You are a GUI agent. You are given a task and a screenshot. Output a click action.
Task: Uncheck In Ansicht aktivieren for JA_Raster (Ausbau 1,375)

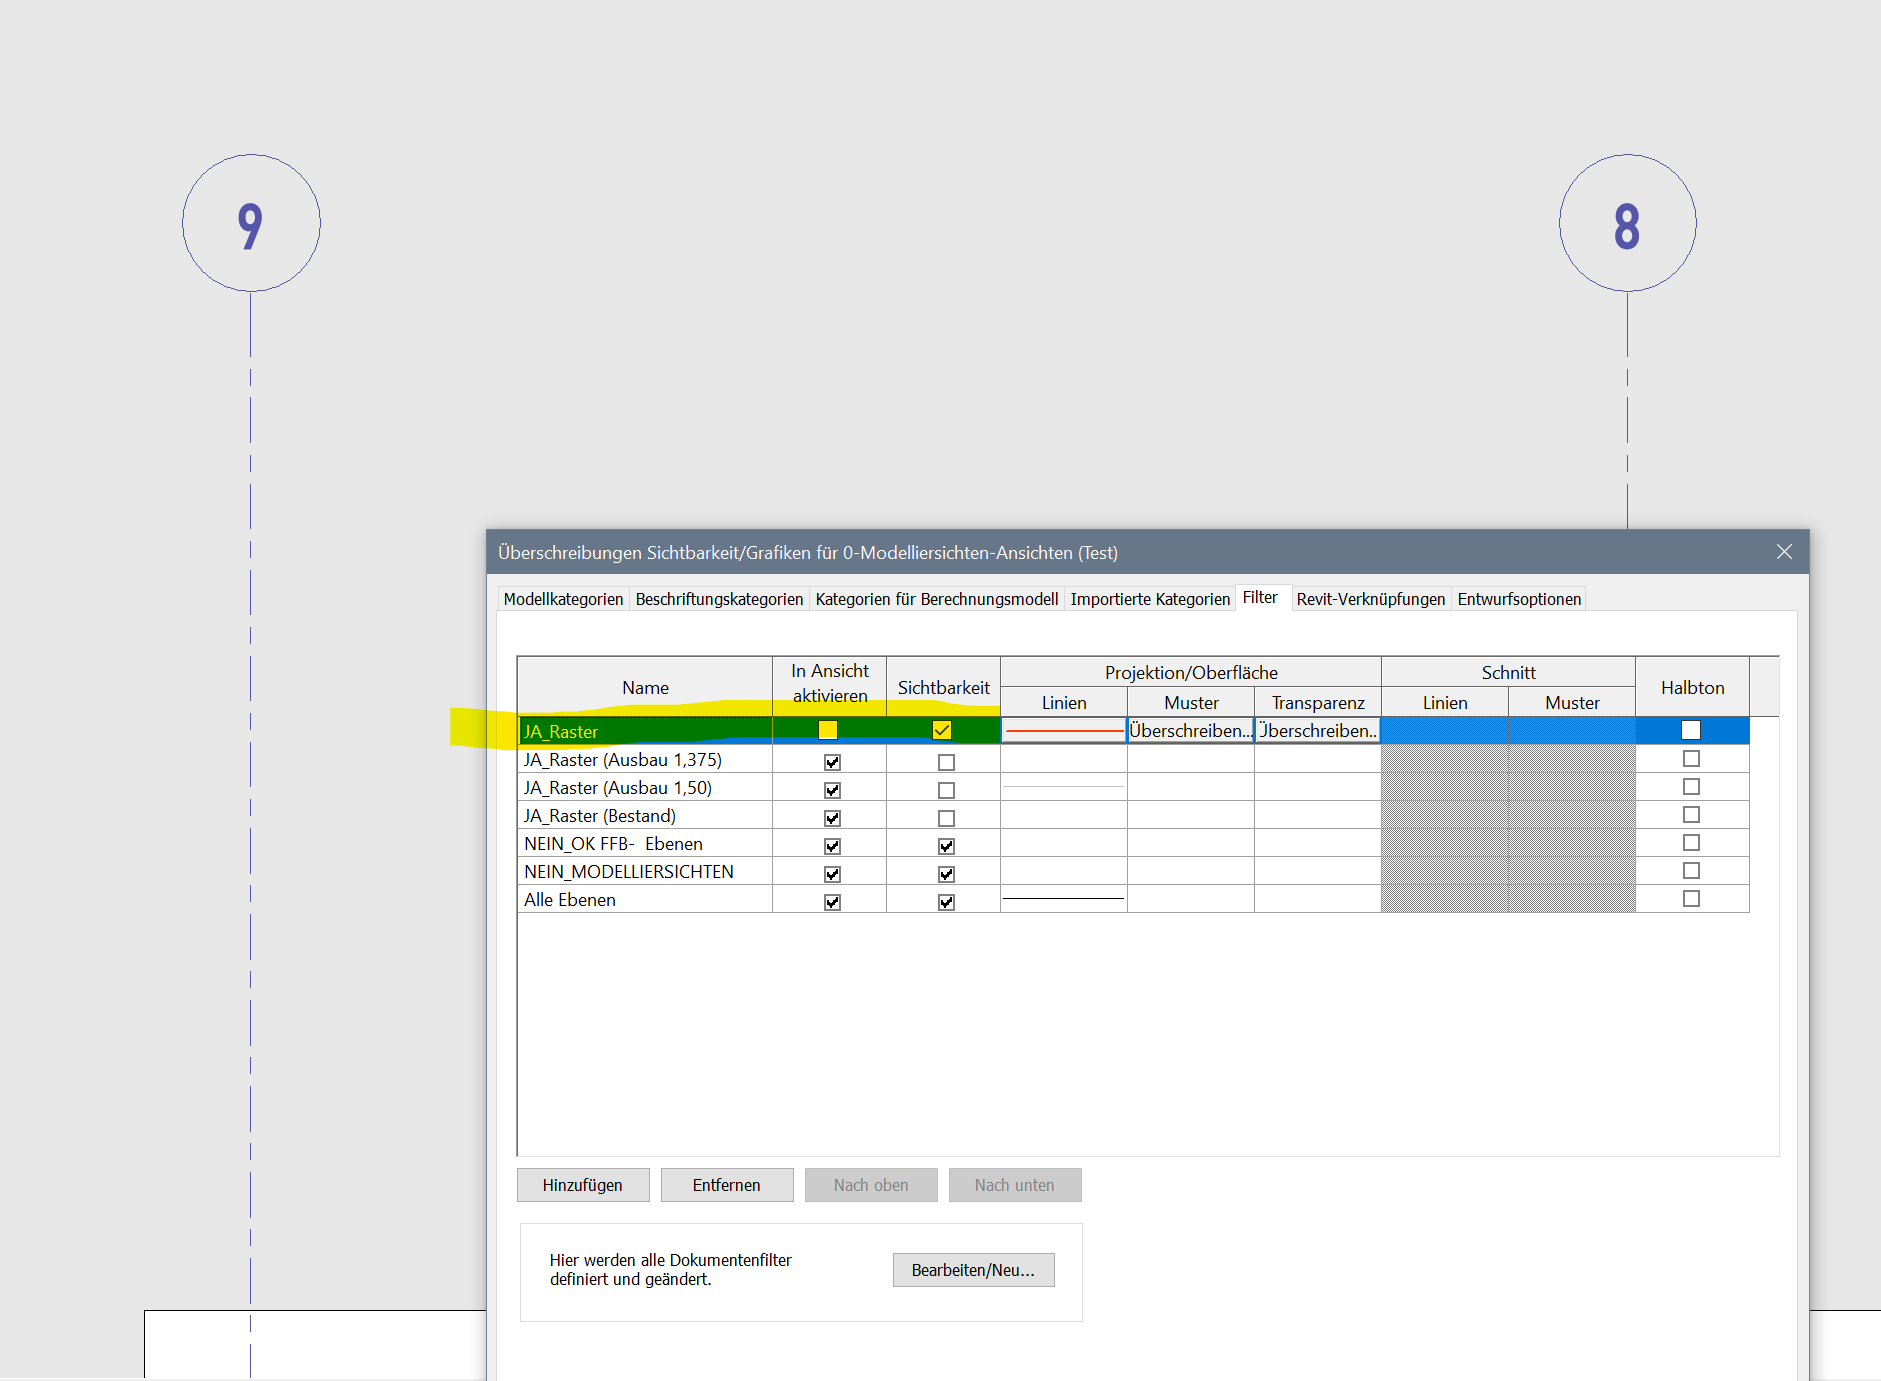click(832, 762)
